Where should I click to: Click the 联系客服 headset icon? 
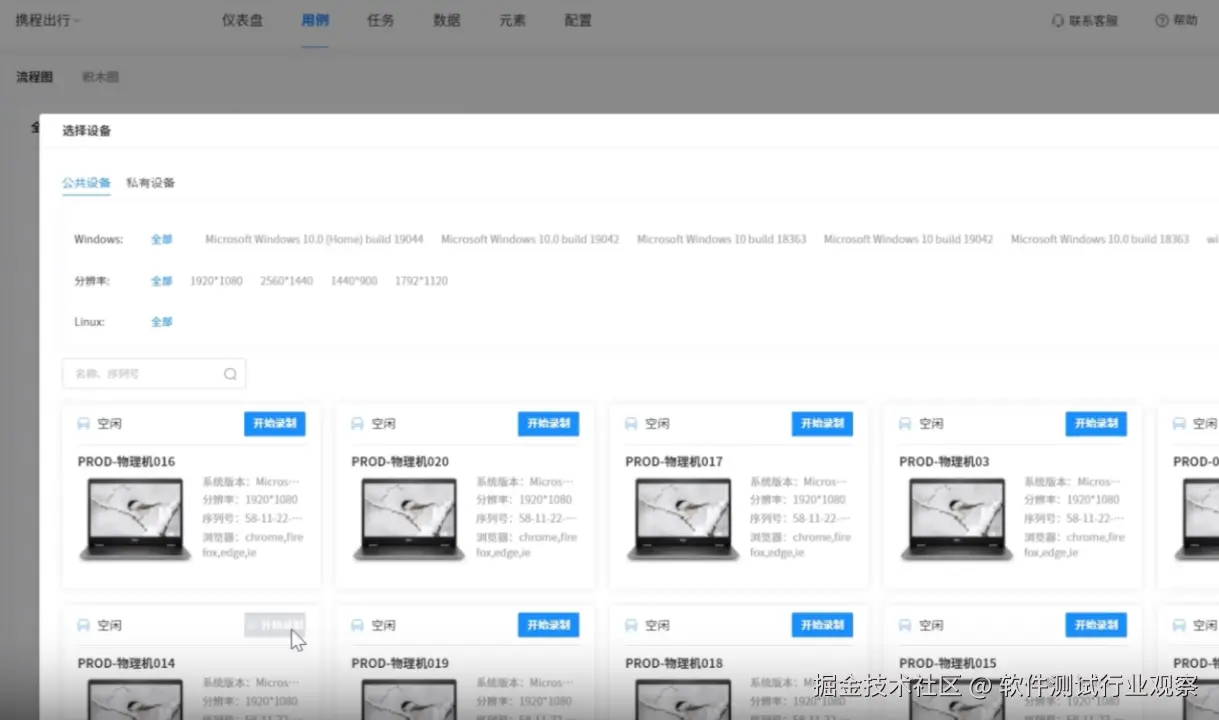(x=1058, y=20)
